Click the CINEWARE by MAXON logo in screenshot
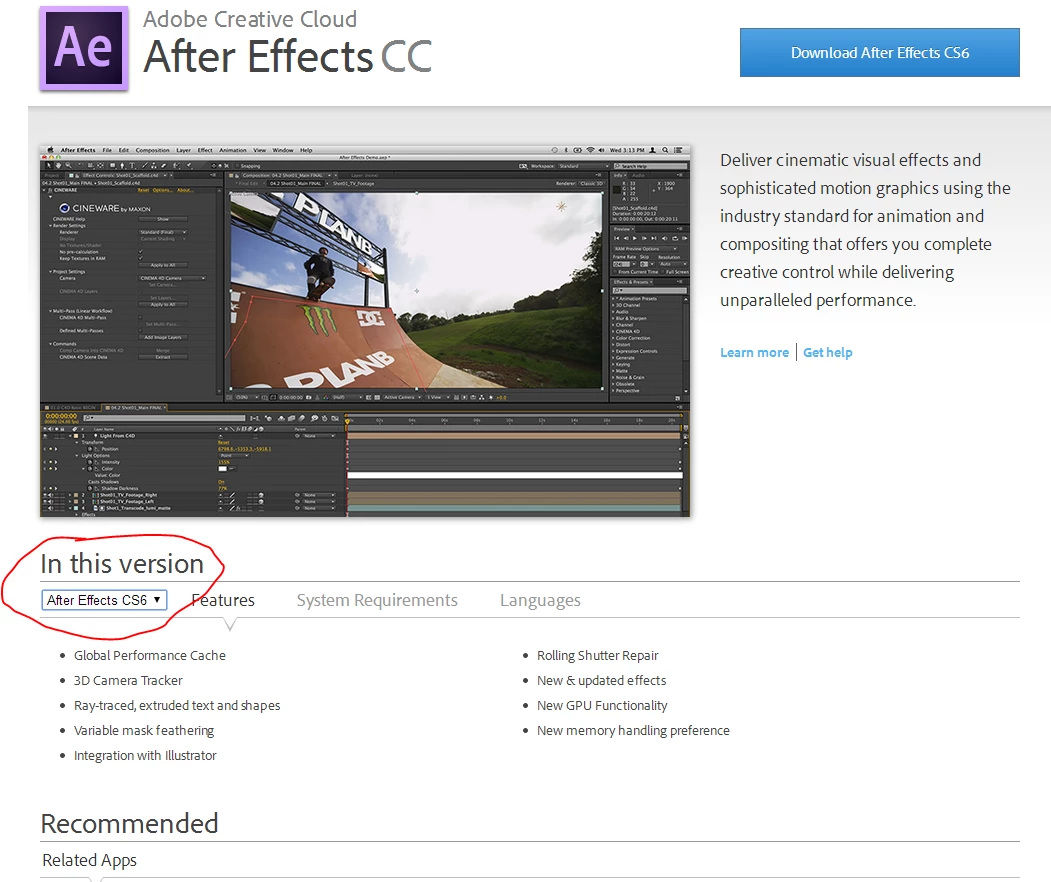 click(105, 208)
